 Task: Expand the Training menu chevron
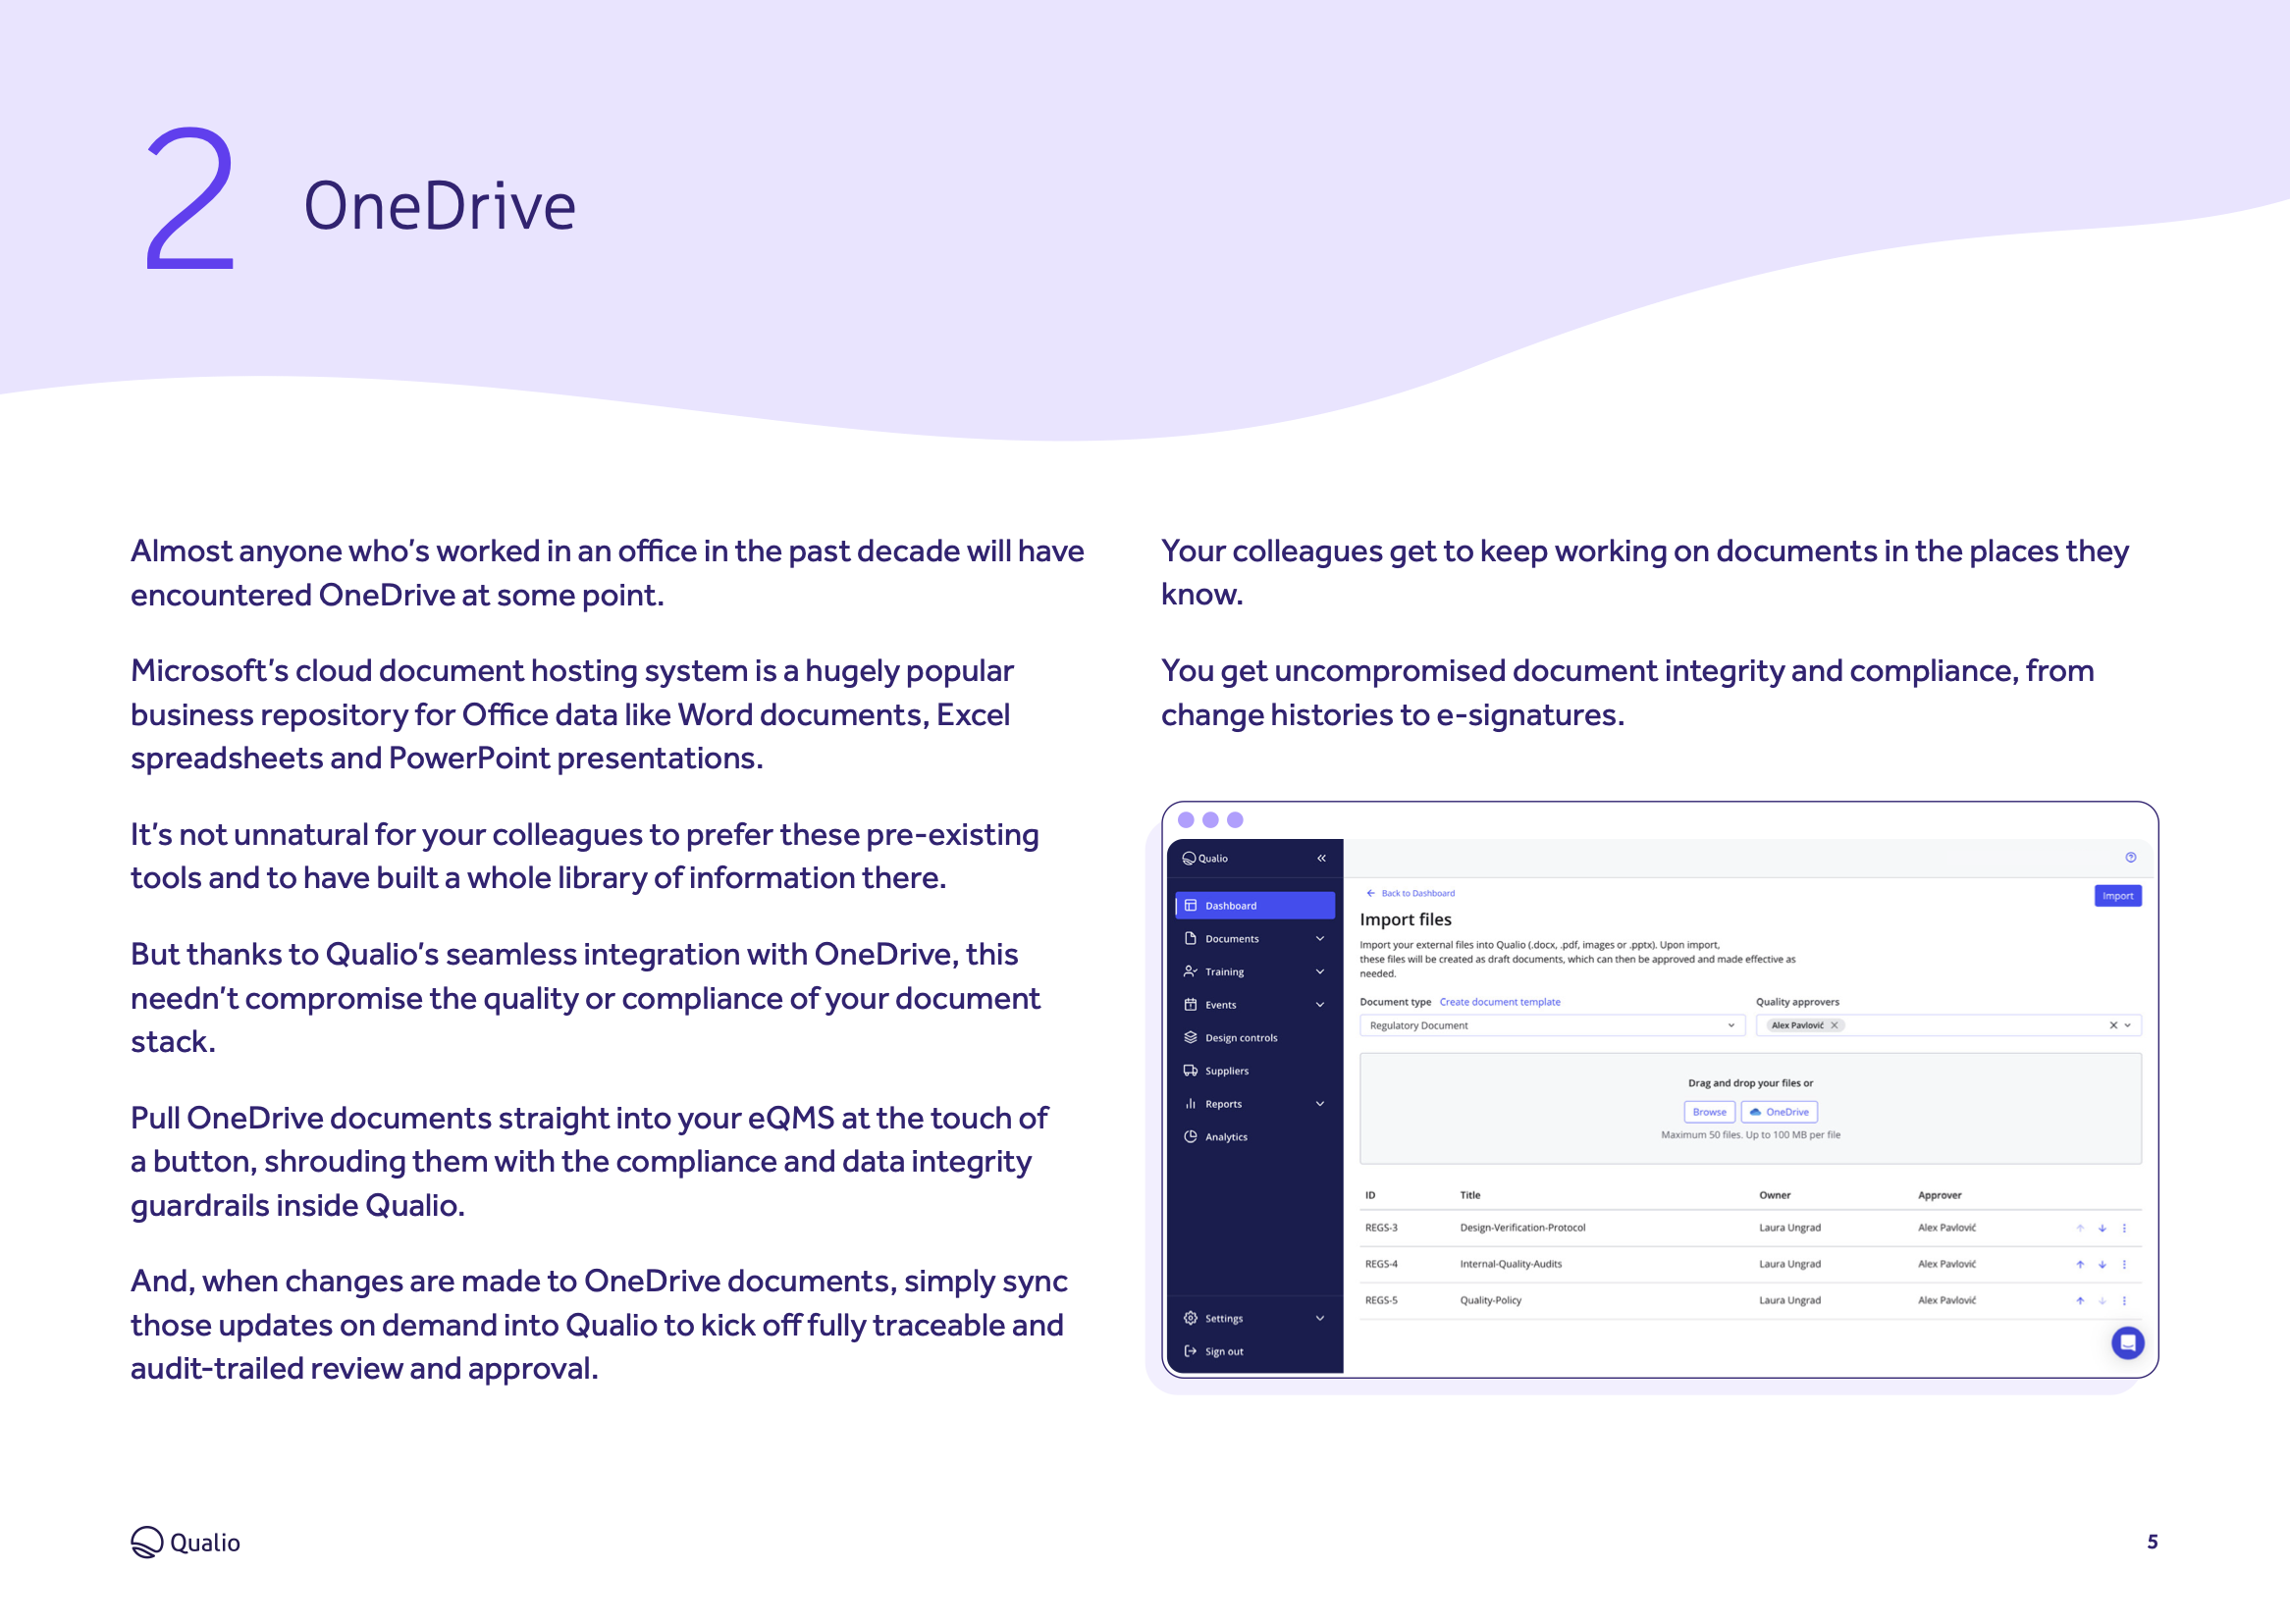[1320, 971]
